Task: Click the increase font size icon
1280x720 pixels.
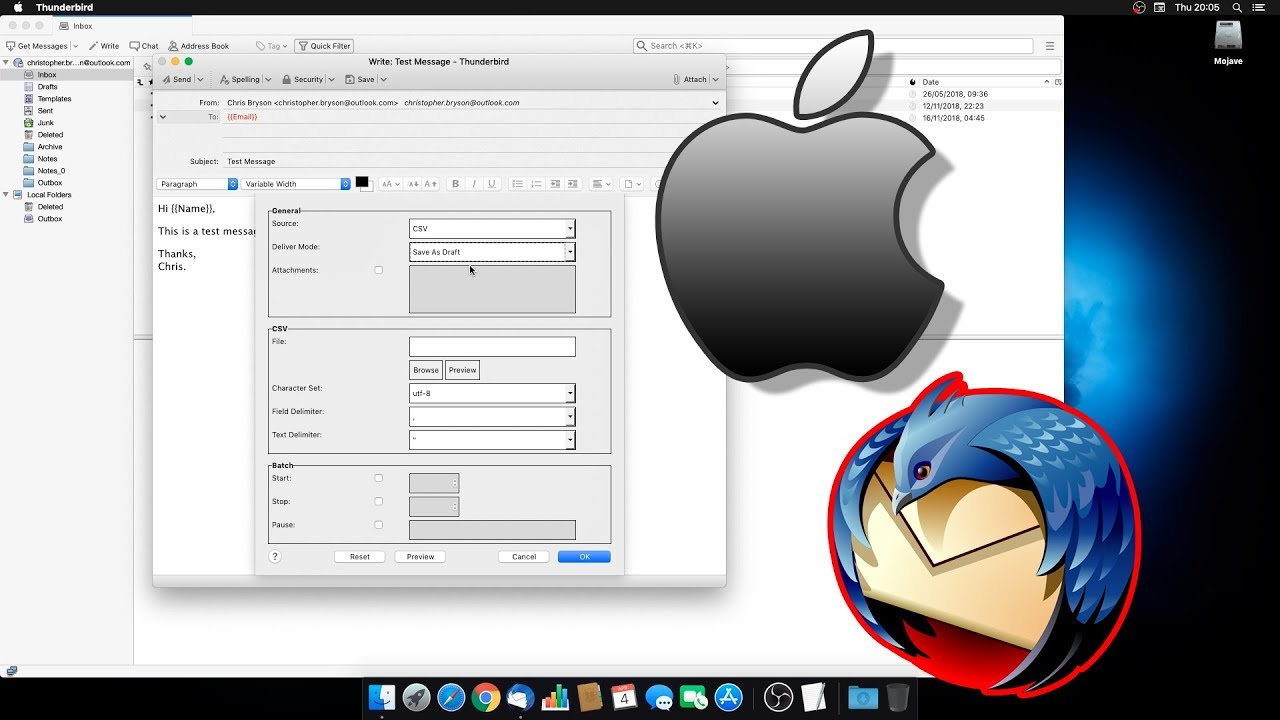Action: [x=430, y=184]
